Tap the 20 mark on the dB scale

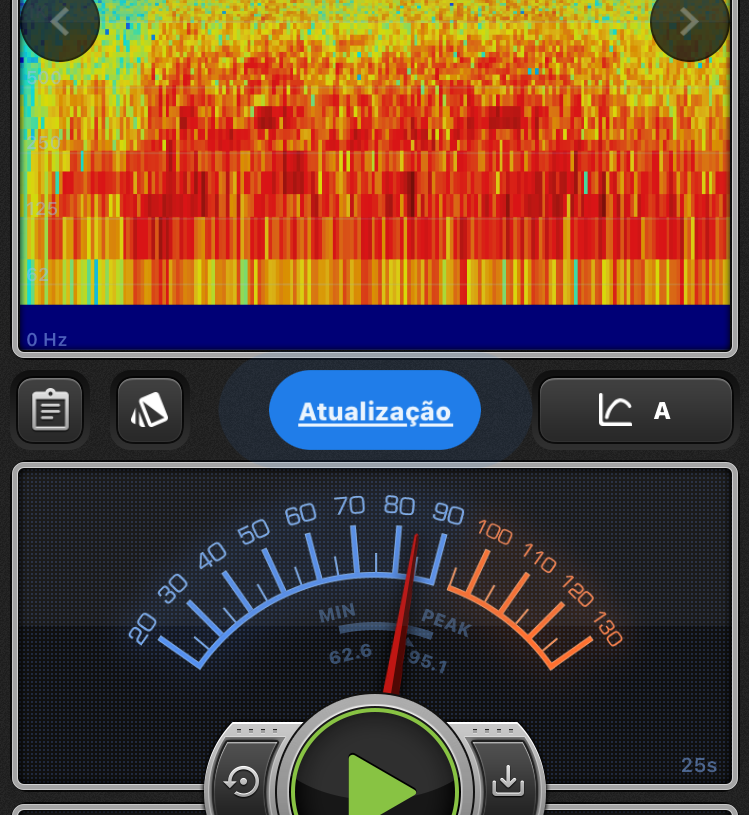tap(143, 628)
